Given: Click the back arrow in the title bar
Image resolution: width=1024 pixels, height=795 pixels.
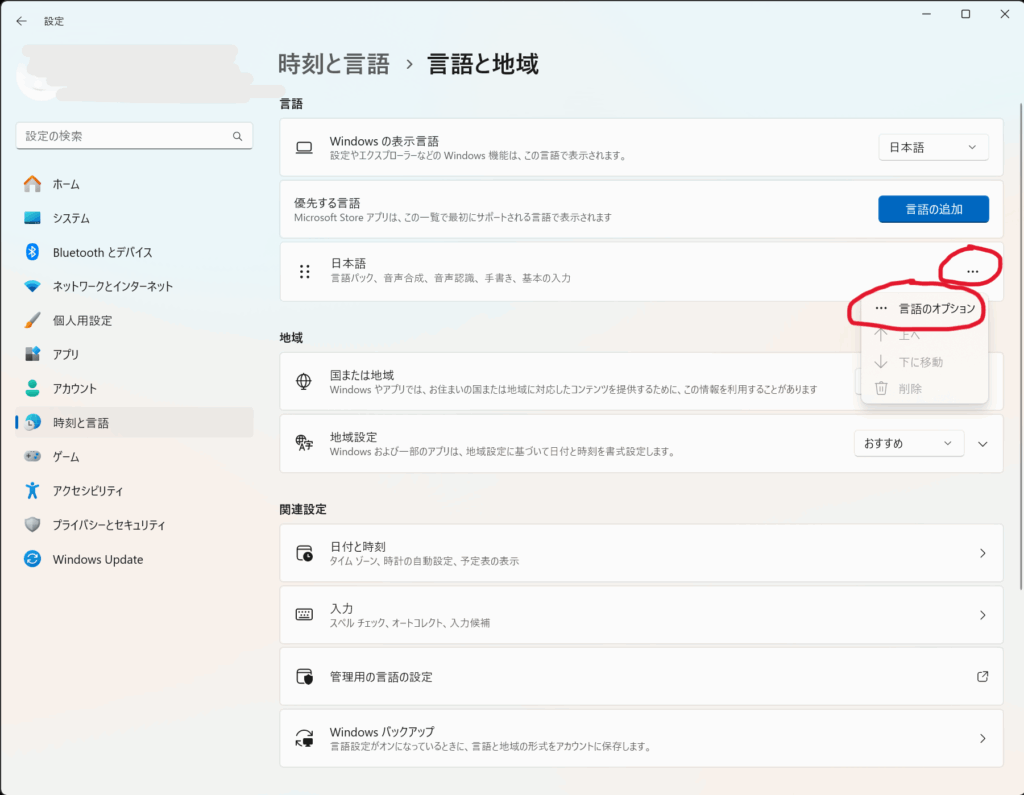Looking at the screenshot, I should coord(22,21).
